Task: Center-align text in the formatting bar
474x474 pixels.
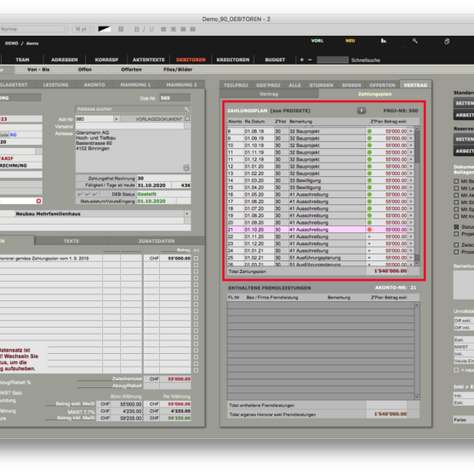Action: click(x=173, y=29)
